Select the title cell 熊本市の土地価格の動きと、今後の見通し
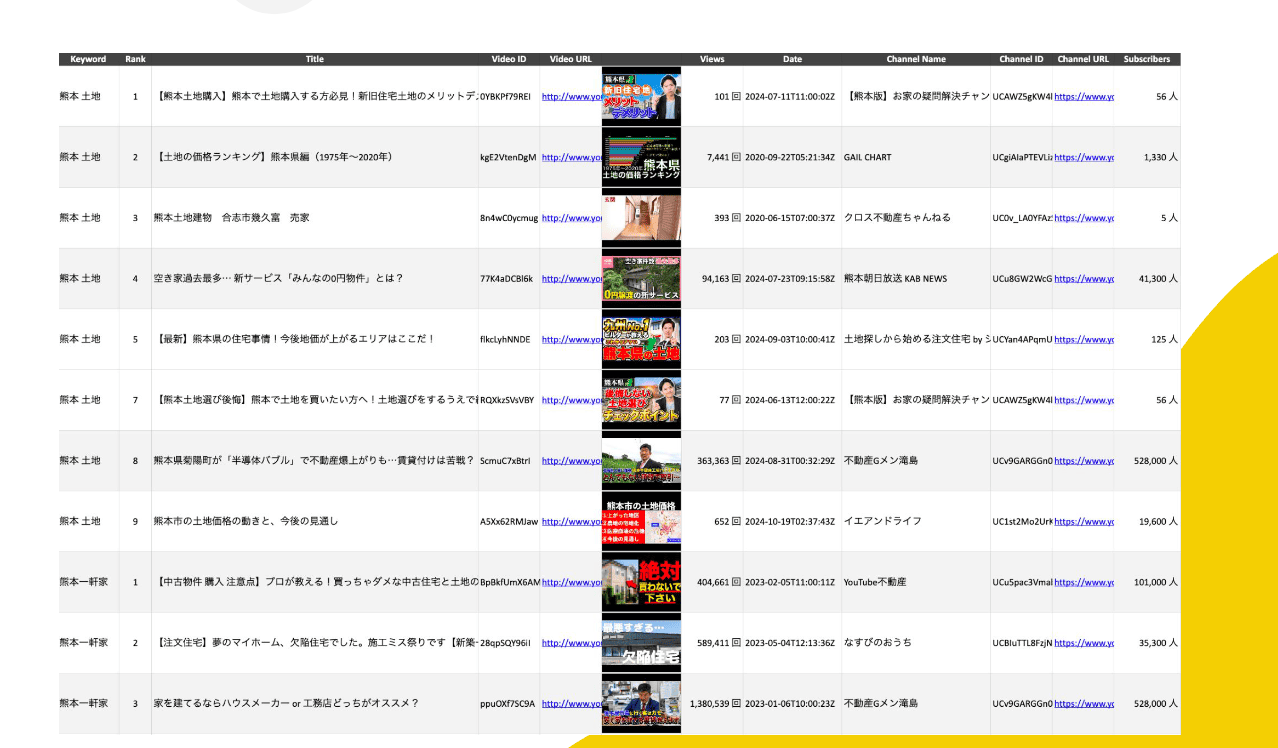Screen dimensions: 1278x748 246,521
